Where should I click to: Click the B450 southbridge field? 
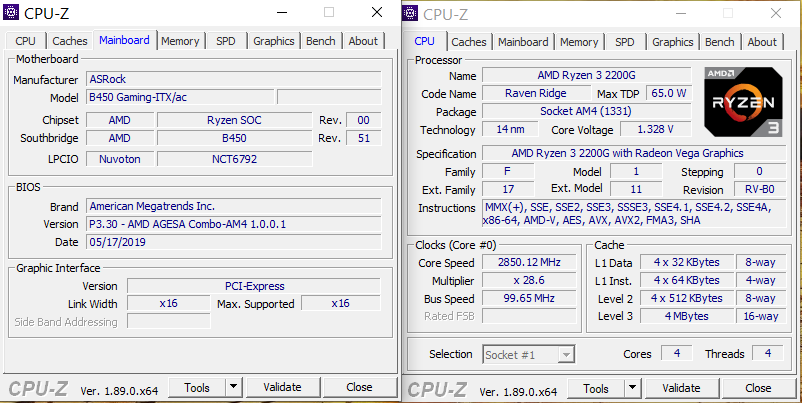coord(234,138)
